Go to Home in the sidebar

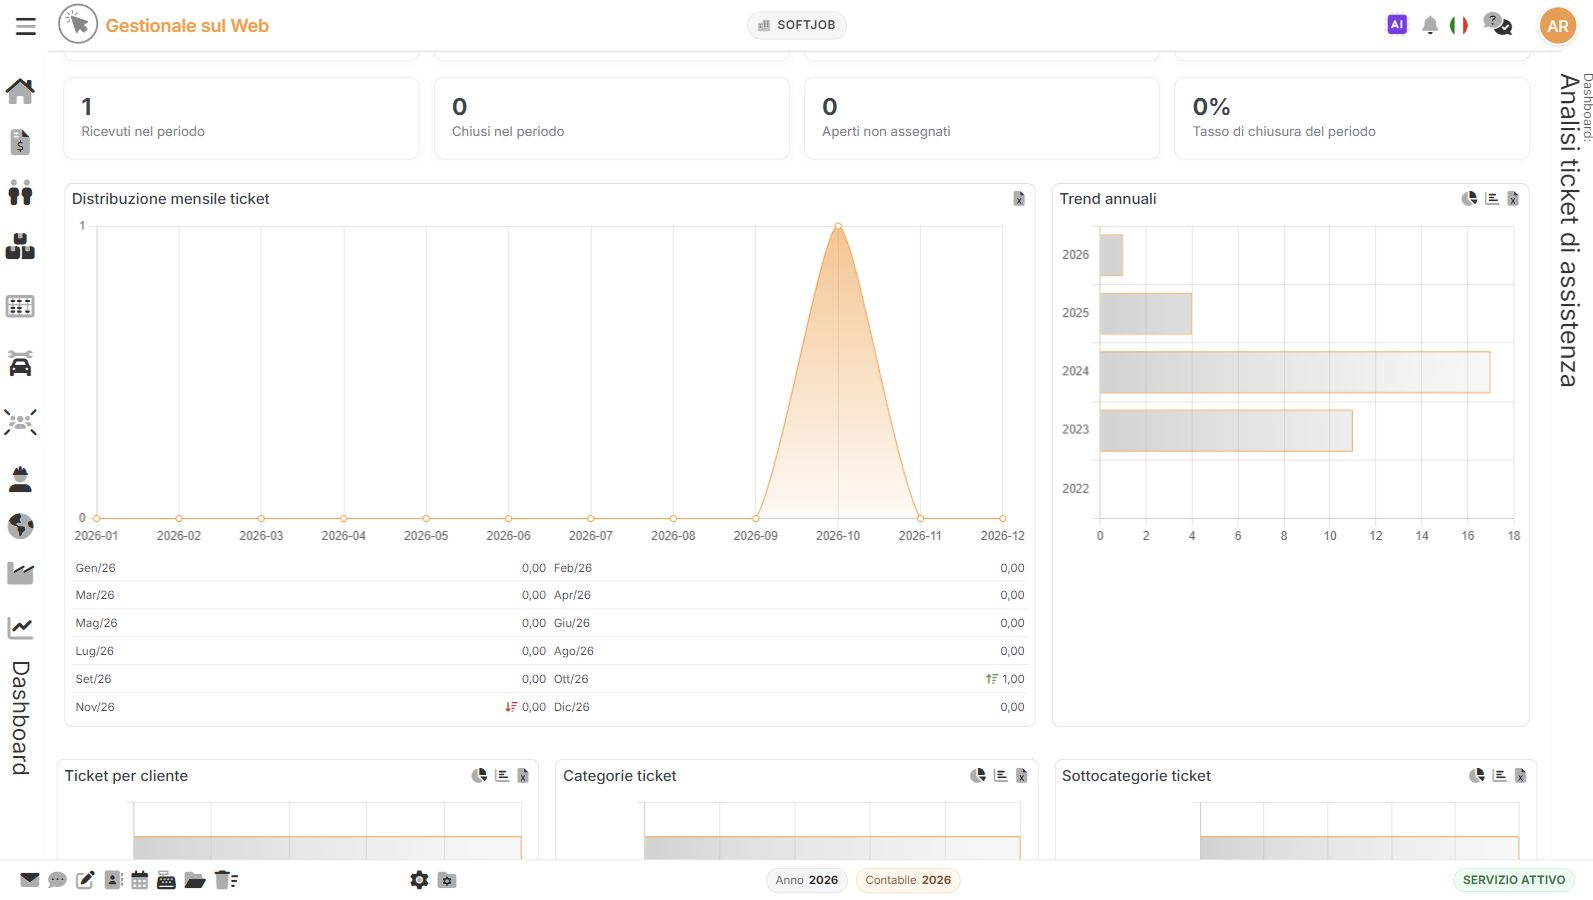point(20,91)
